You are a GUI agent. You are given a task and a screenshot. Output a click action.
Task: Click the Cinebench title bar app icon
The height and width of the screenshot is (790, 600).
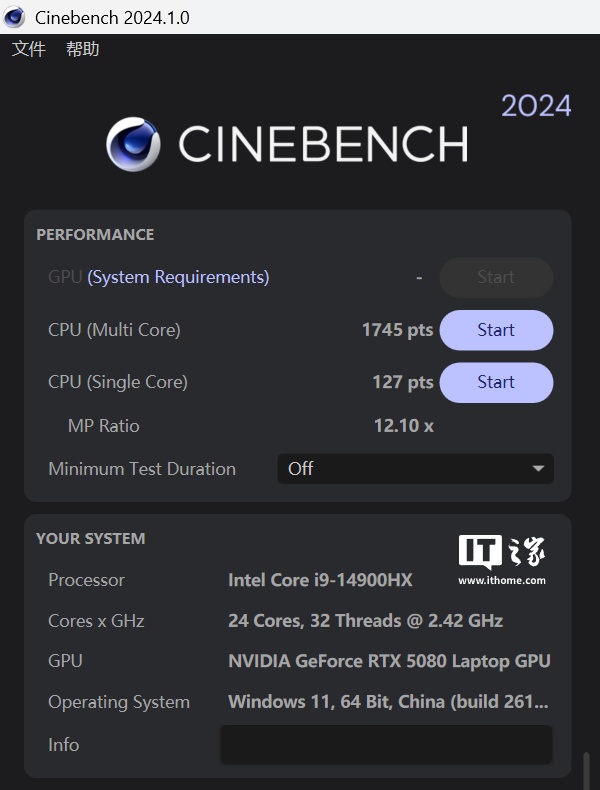pyautogui.click(x=15, y=17)
